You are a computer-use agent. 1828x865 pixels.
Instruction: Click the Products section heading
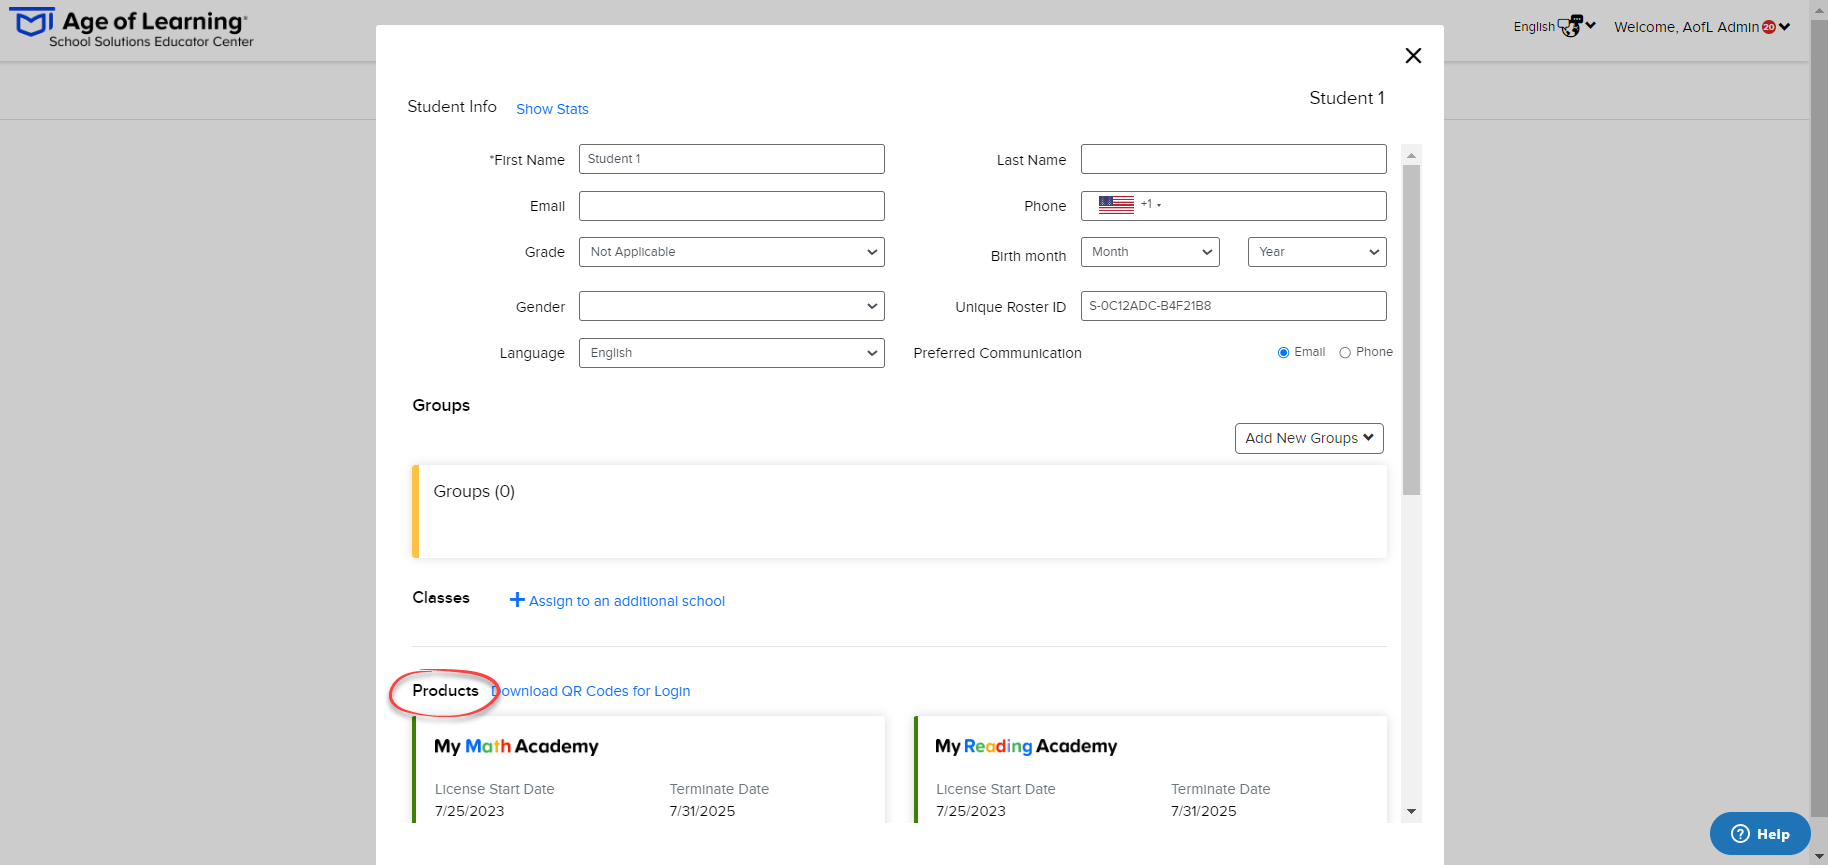click(445, 691)
